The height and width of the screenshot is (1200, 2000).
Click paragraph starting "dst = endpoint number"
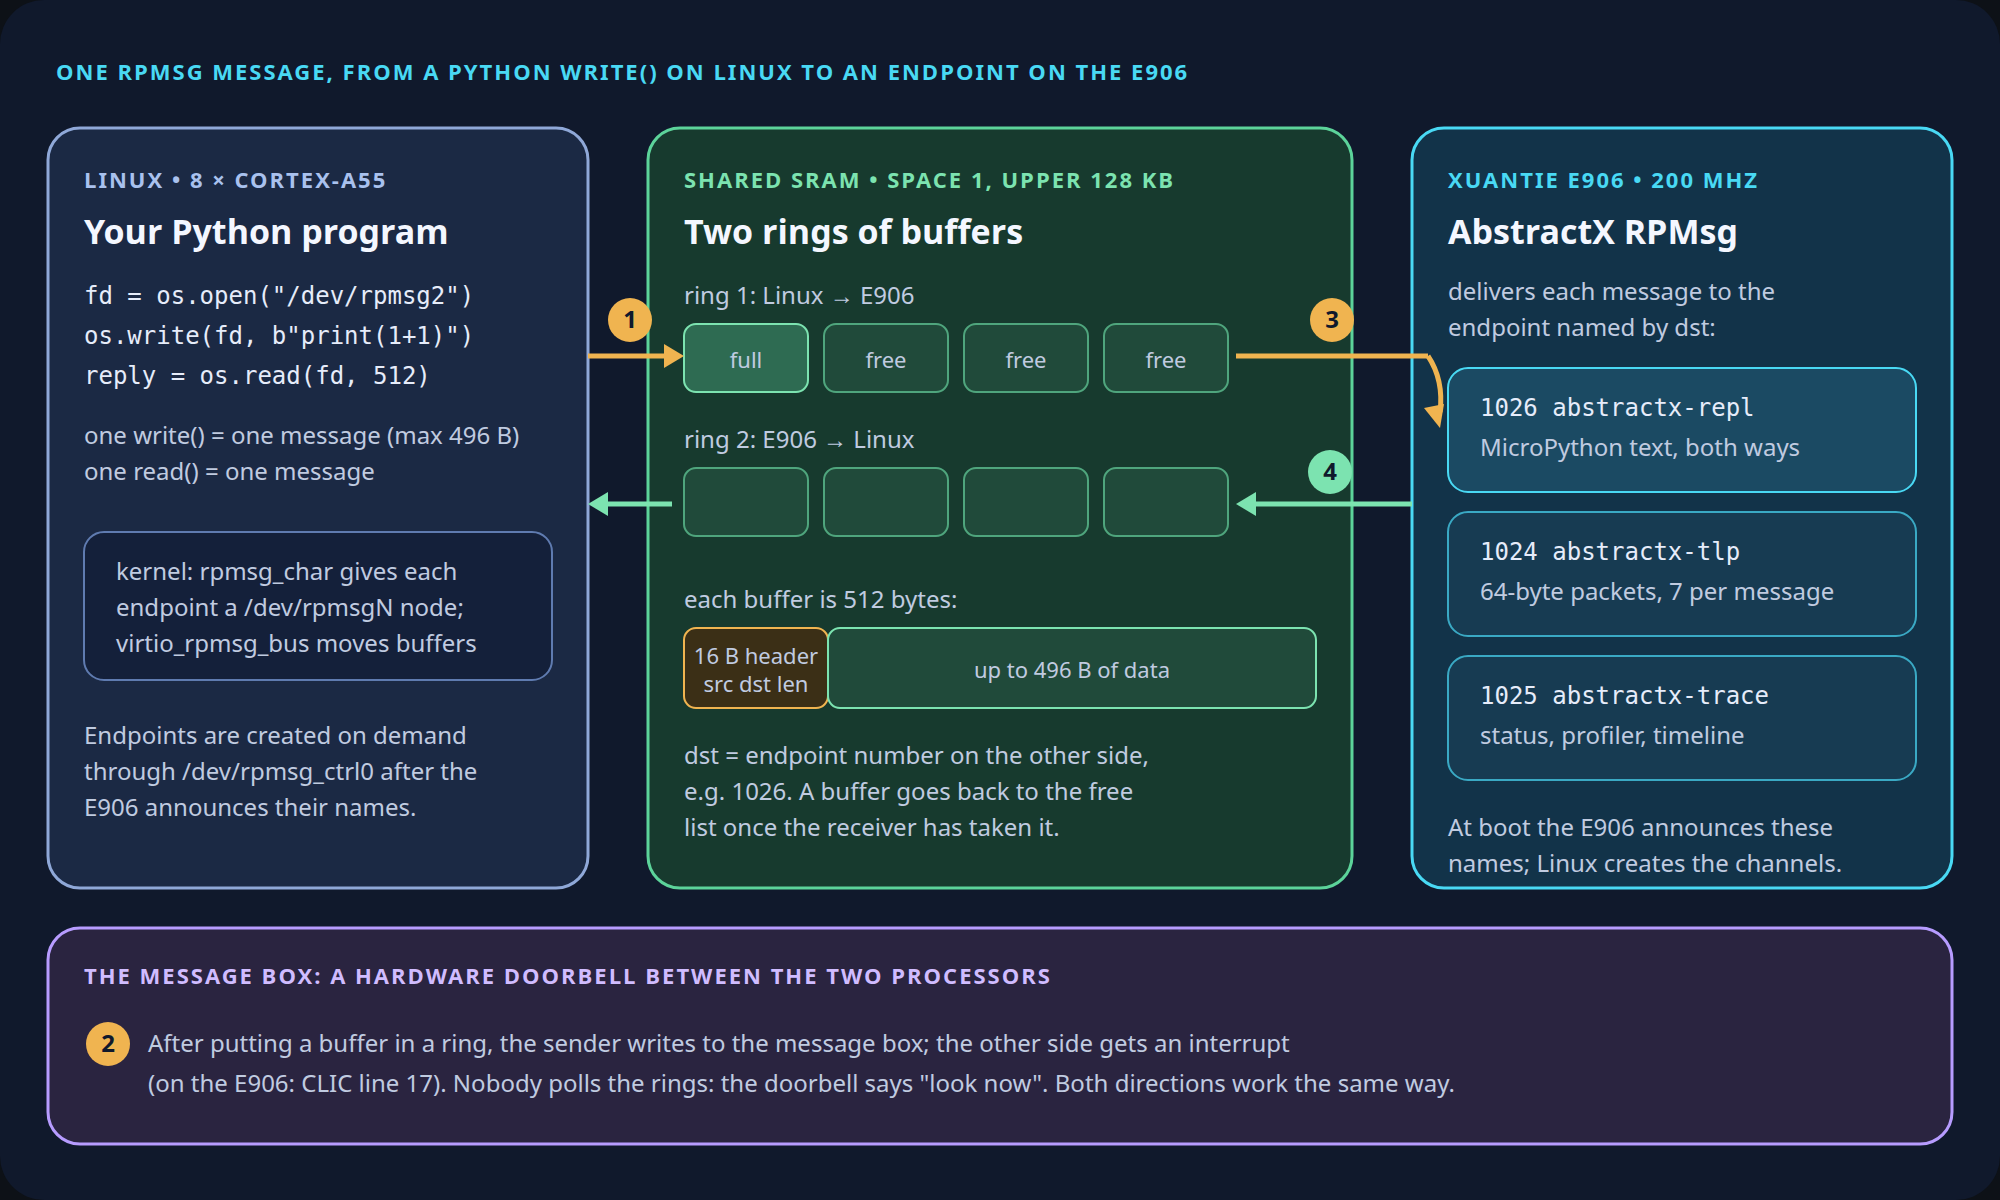click(x=916, y=792)
